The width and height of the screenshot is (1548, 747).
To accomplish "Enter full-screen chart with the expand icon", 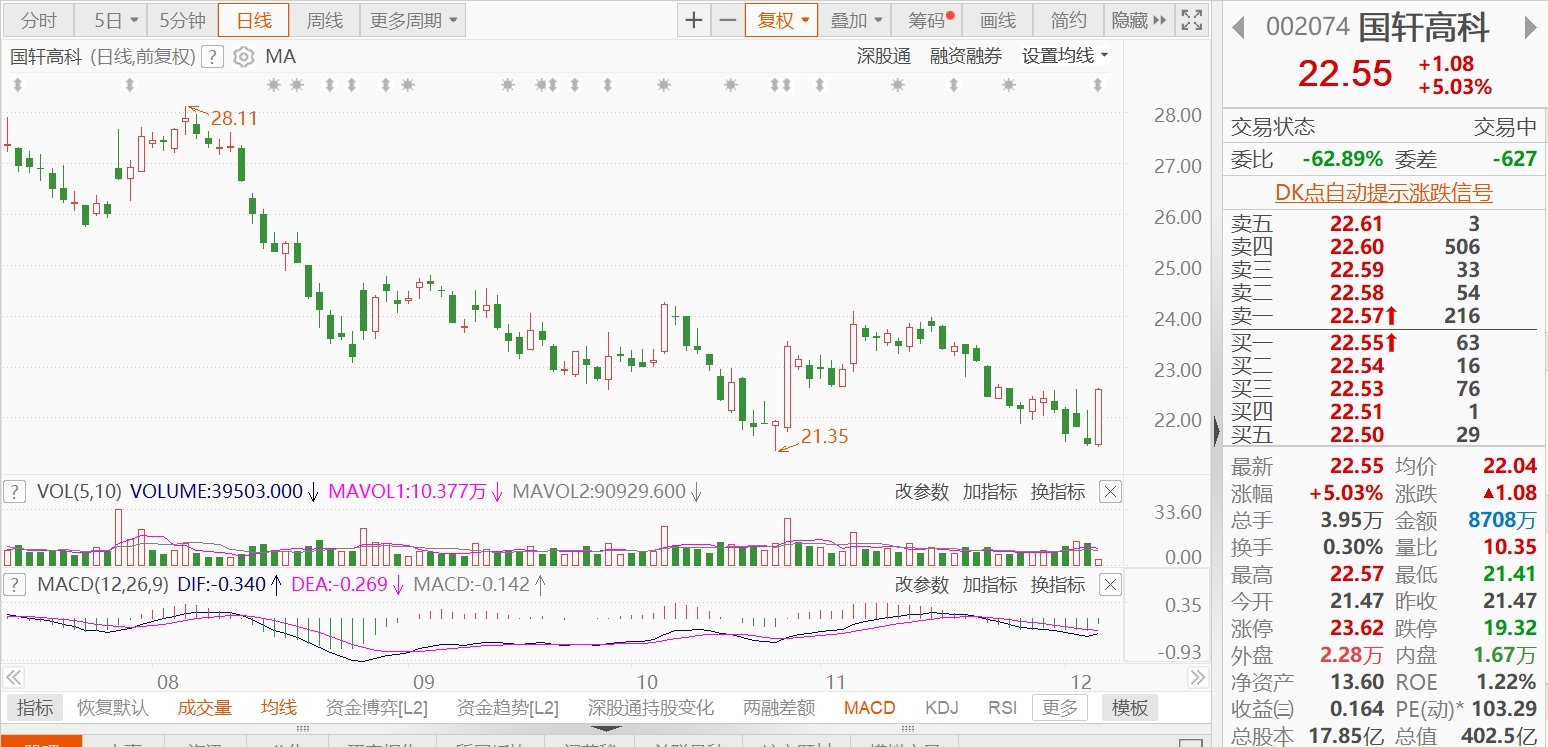I will (x=1191, y=20).
